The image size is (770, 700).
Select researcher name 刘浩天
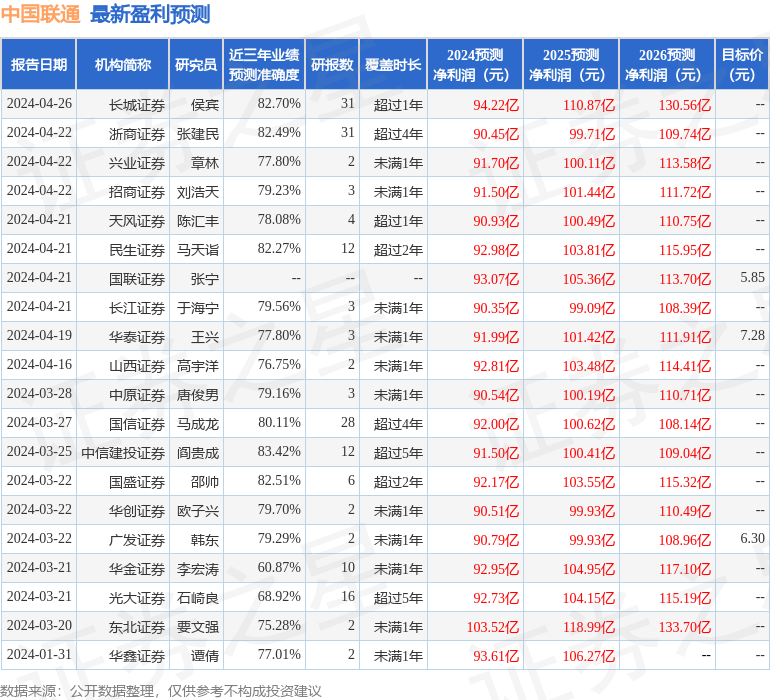(198, 192)
